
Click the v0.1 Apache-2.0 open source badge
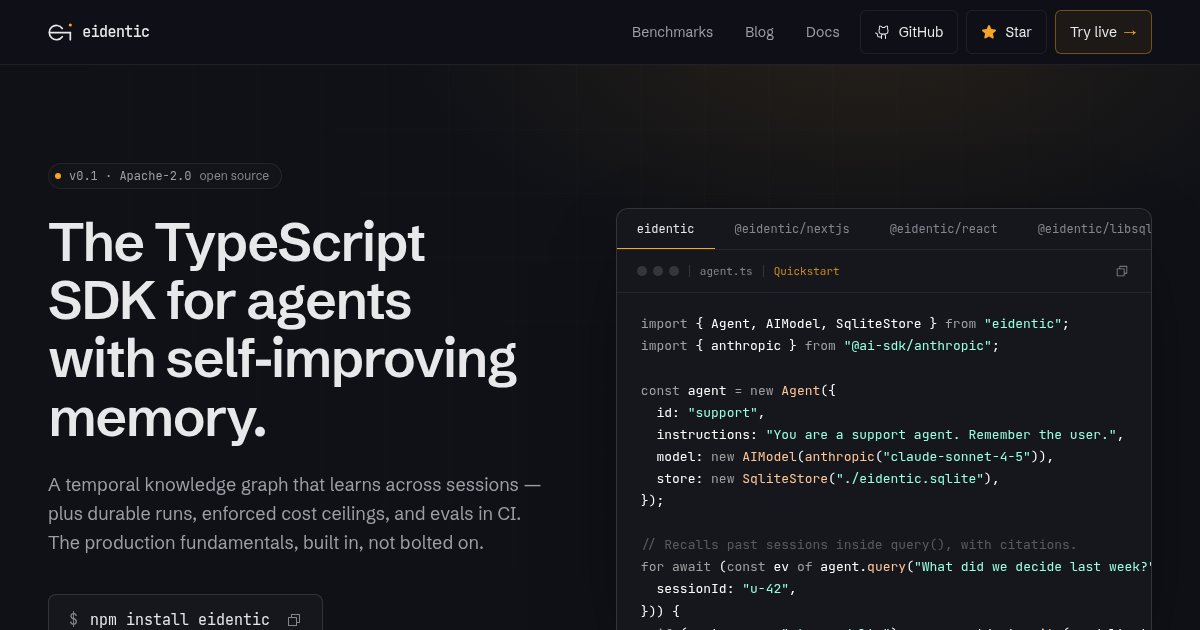tap(165, 176)
